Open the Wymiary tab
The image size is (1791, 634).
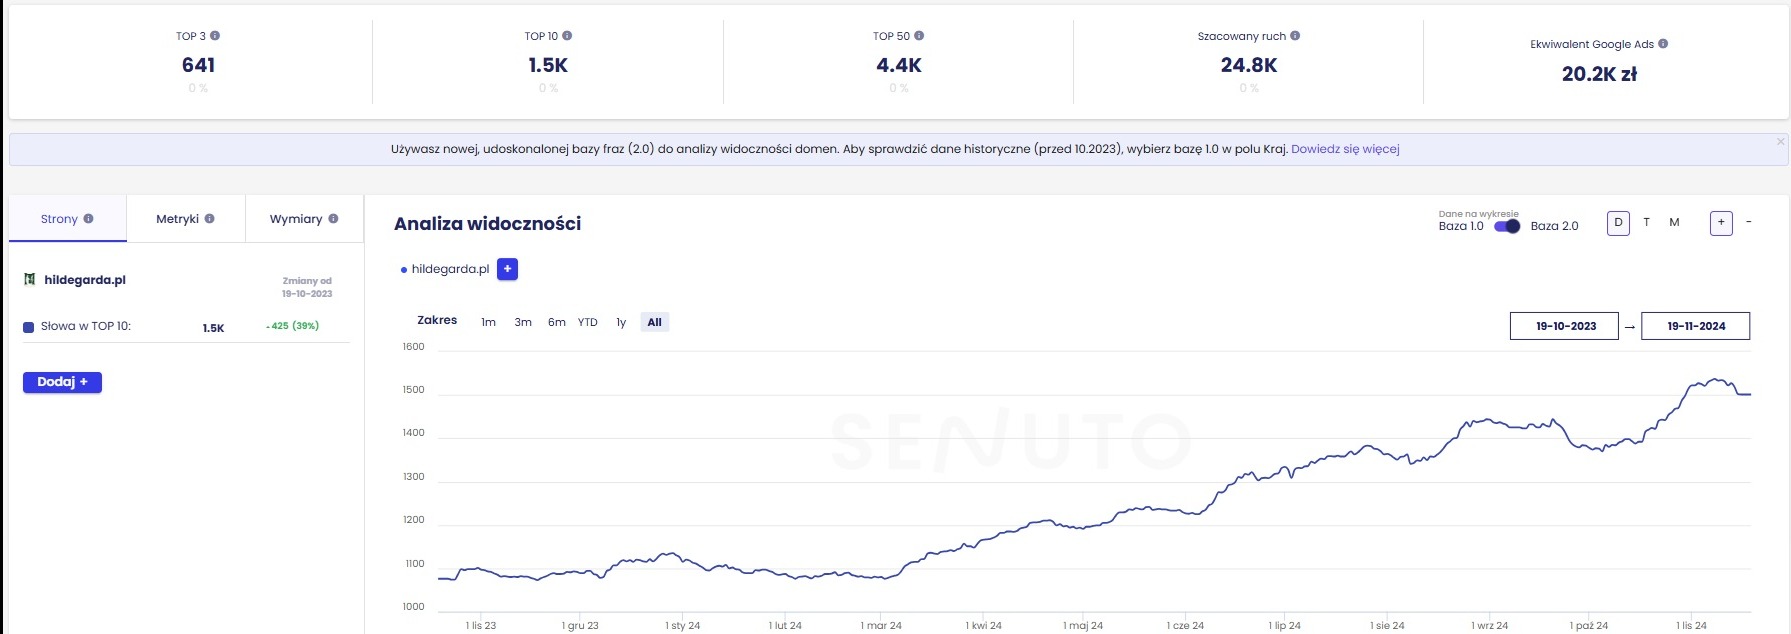[x=304, y=219]
